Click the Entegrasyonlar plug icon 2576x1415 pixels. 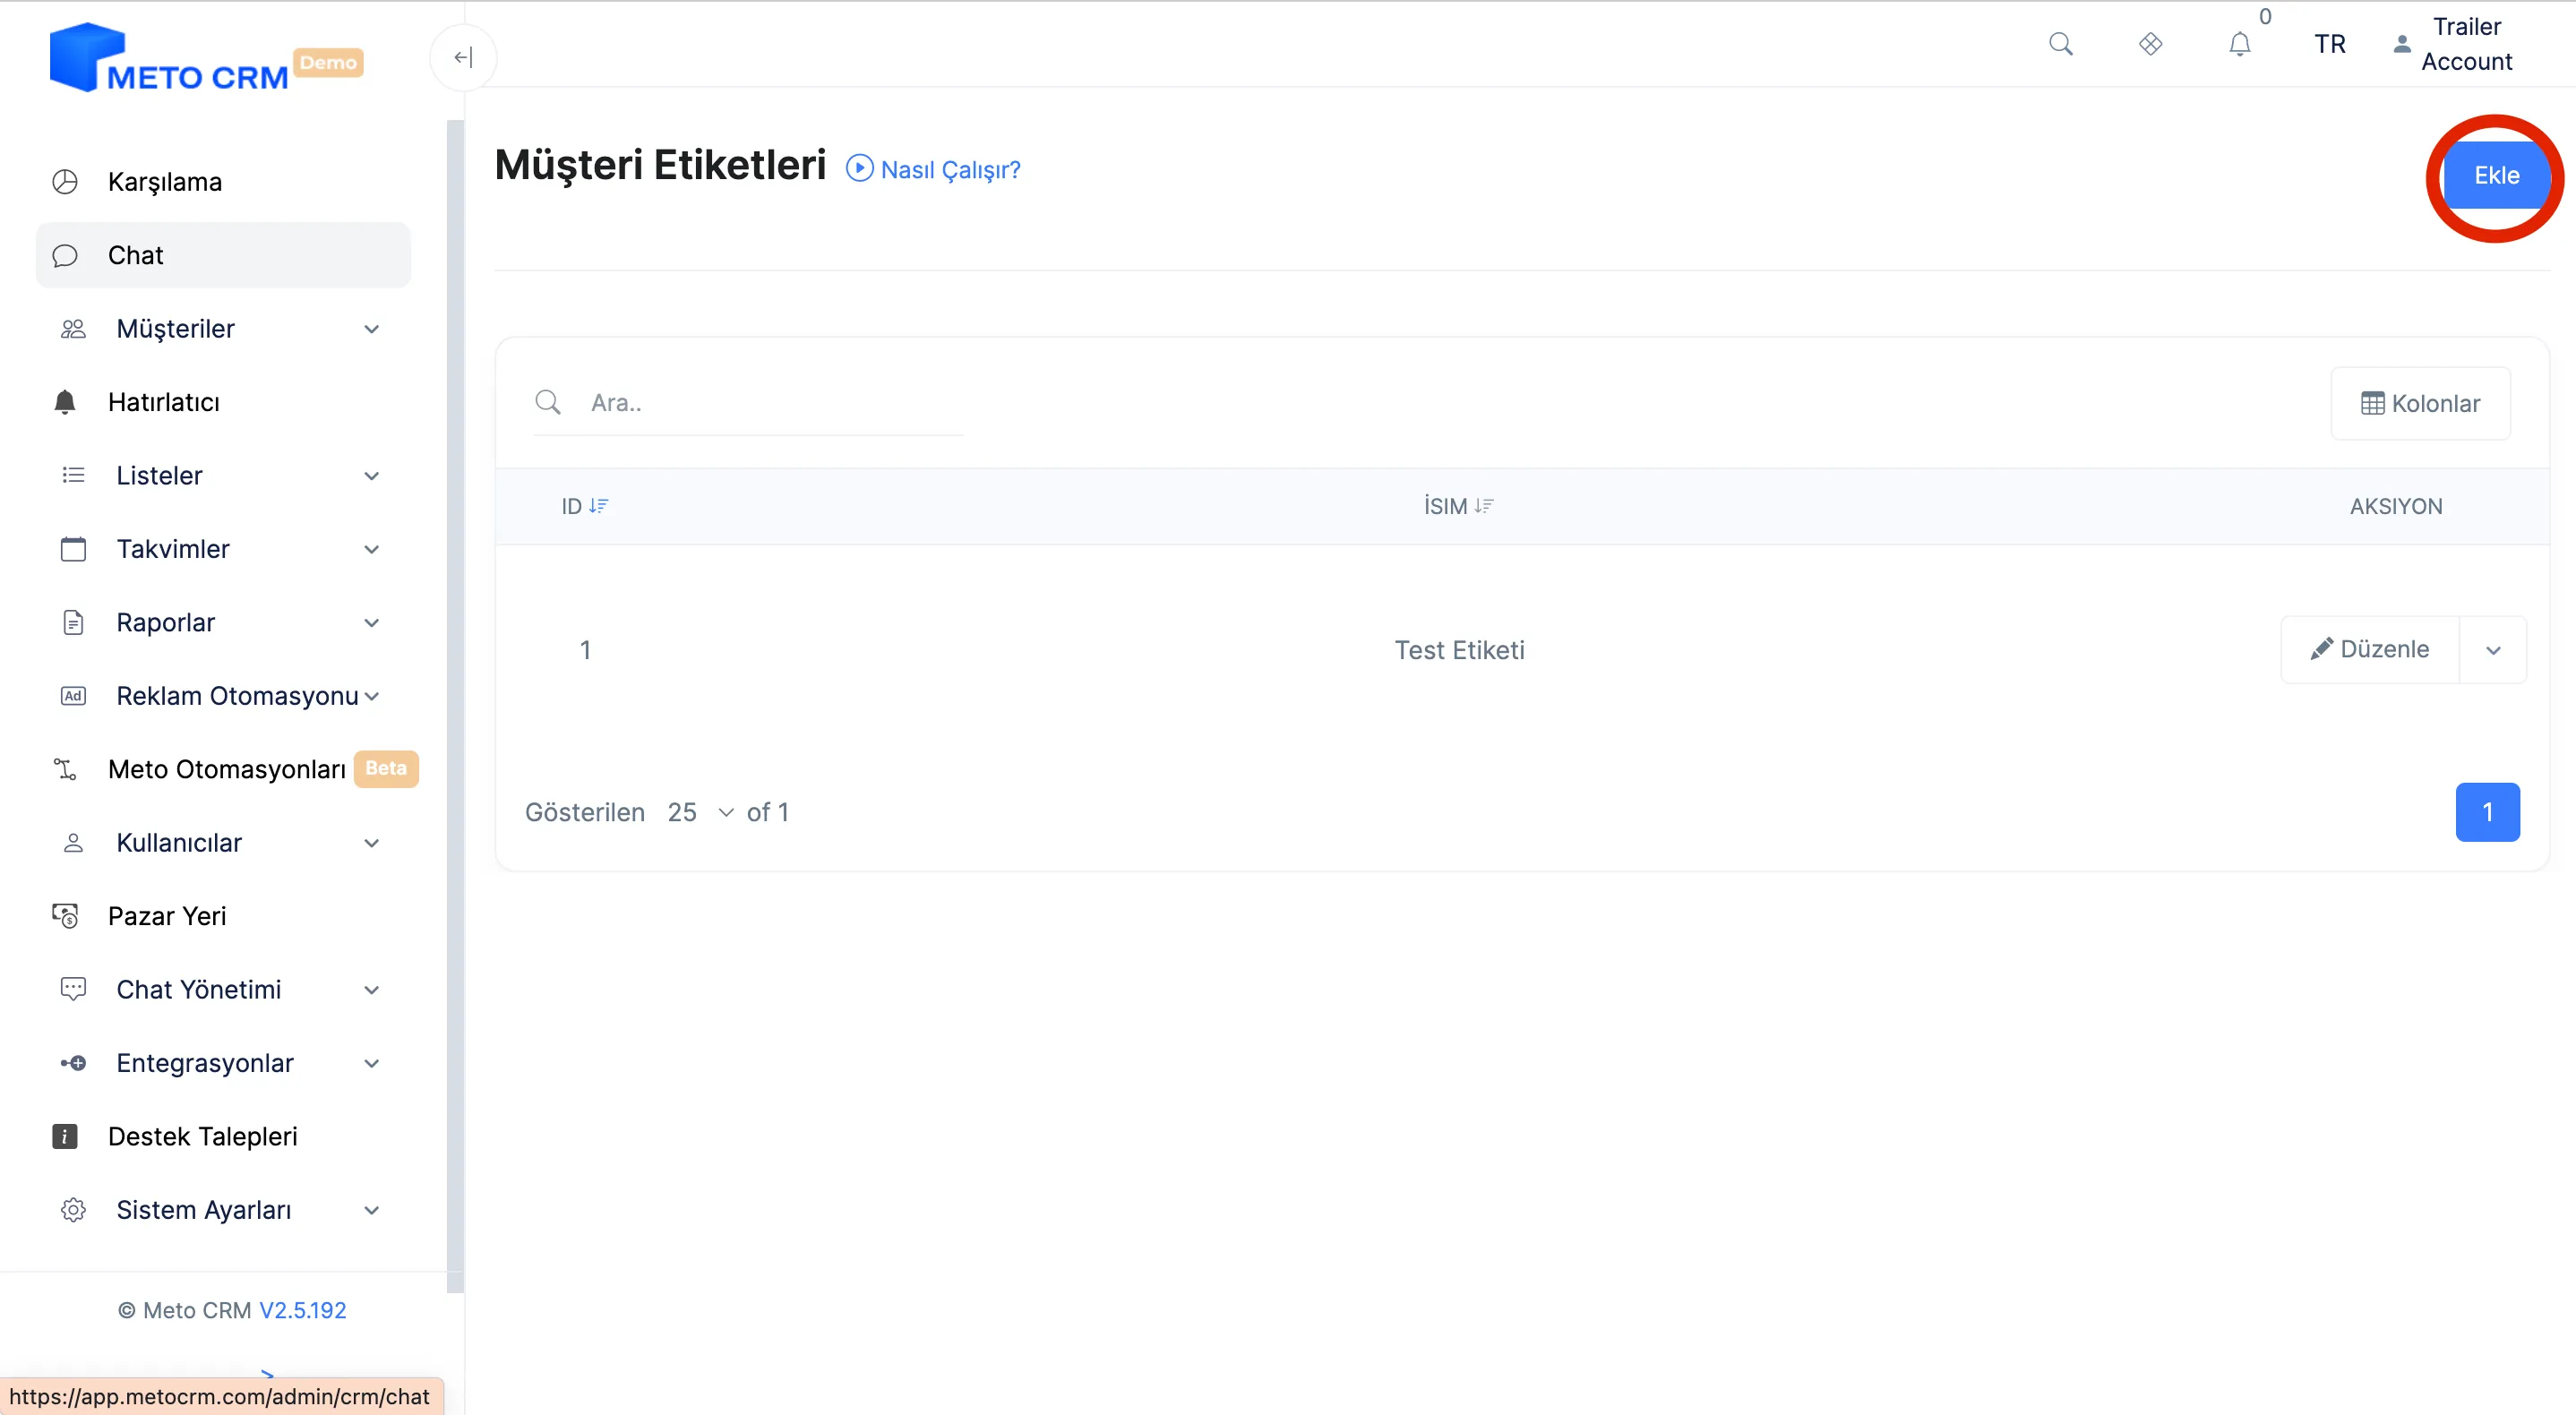coord(73,1063)
